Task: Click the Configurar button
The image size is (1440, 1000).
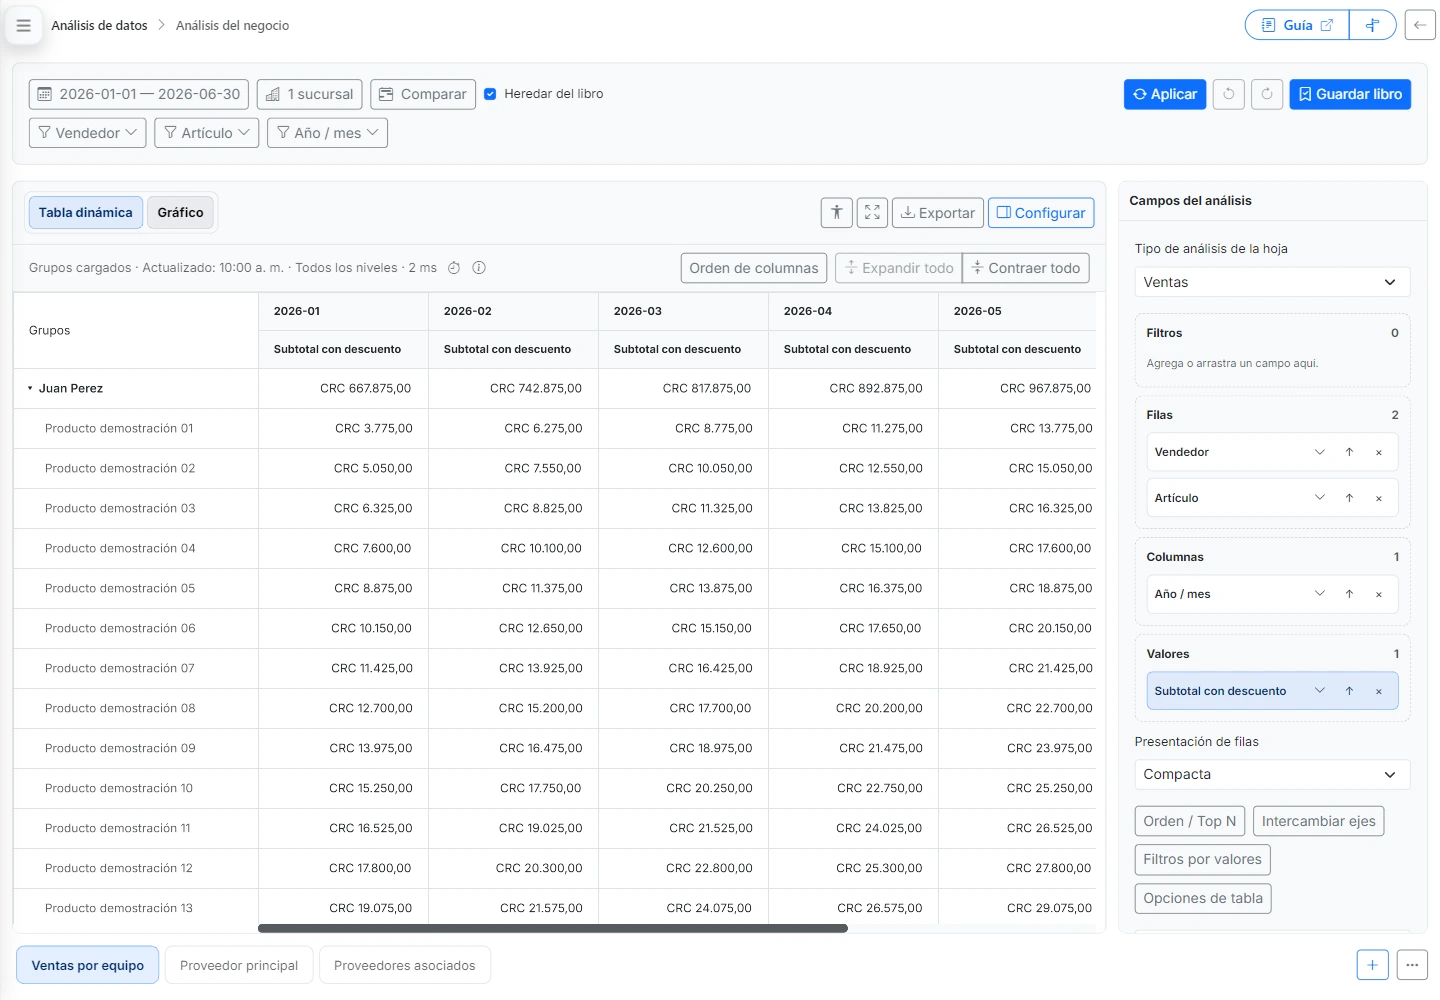Action: click(x=1041, y=213)
